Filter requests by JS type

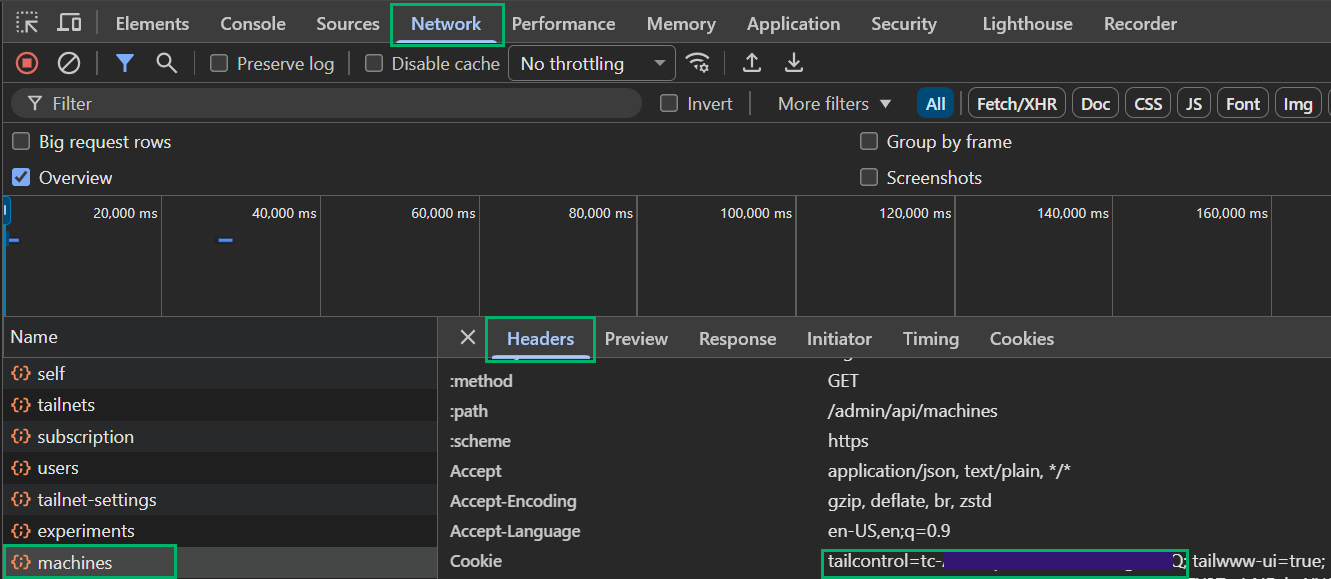click(1194, 103)
